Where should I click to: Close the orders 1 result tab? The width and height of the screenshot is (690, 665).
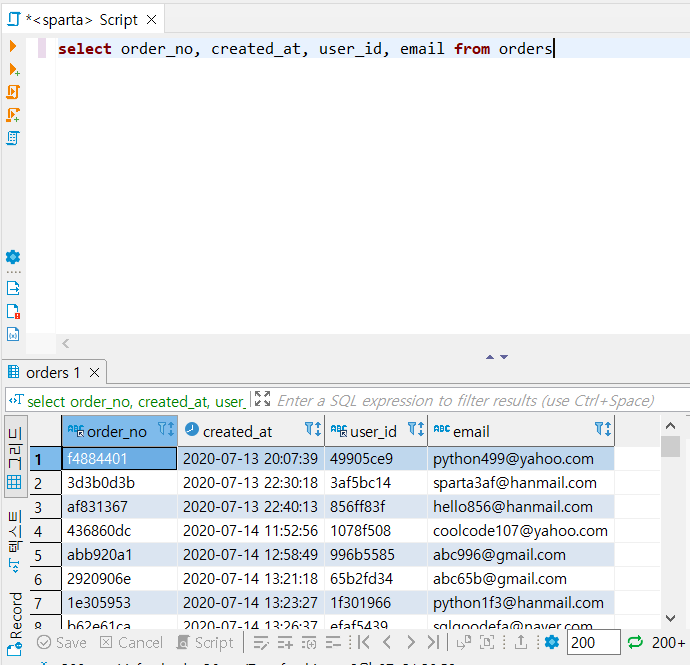coord(94,373)
